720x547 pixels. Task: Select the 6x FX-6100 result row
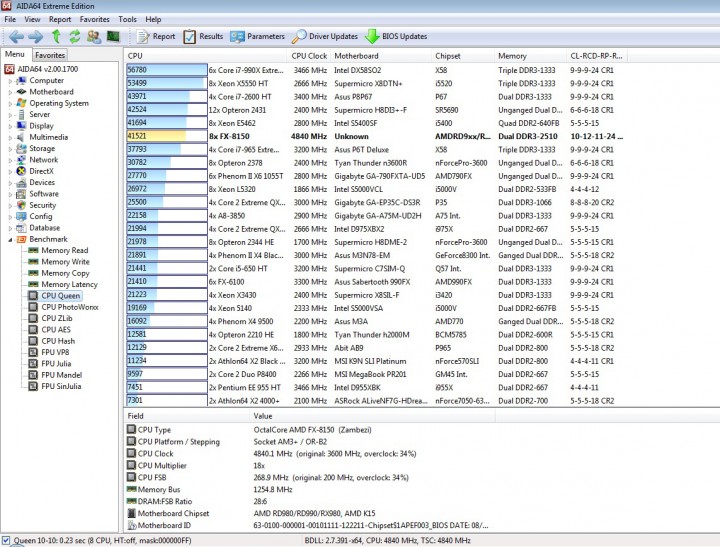coord(377,282)
